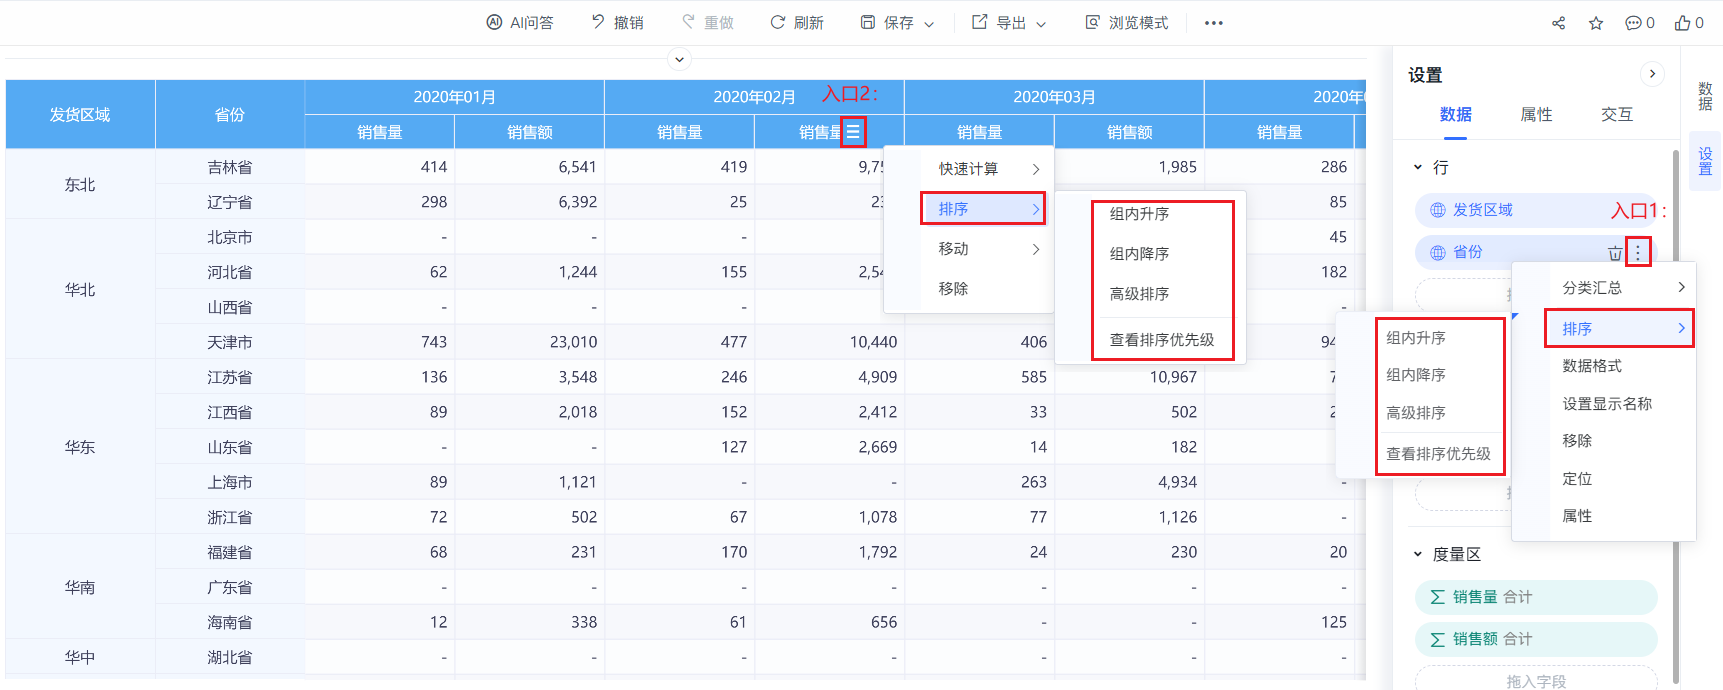Open 快速计算 submenu

click(x=988, y=169)
